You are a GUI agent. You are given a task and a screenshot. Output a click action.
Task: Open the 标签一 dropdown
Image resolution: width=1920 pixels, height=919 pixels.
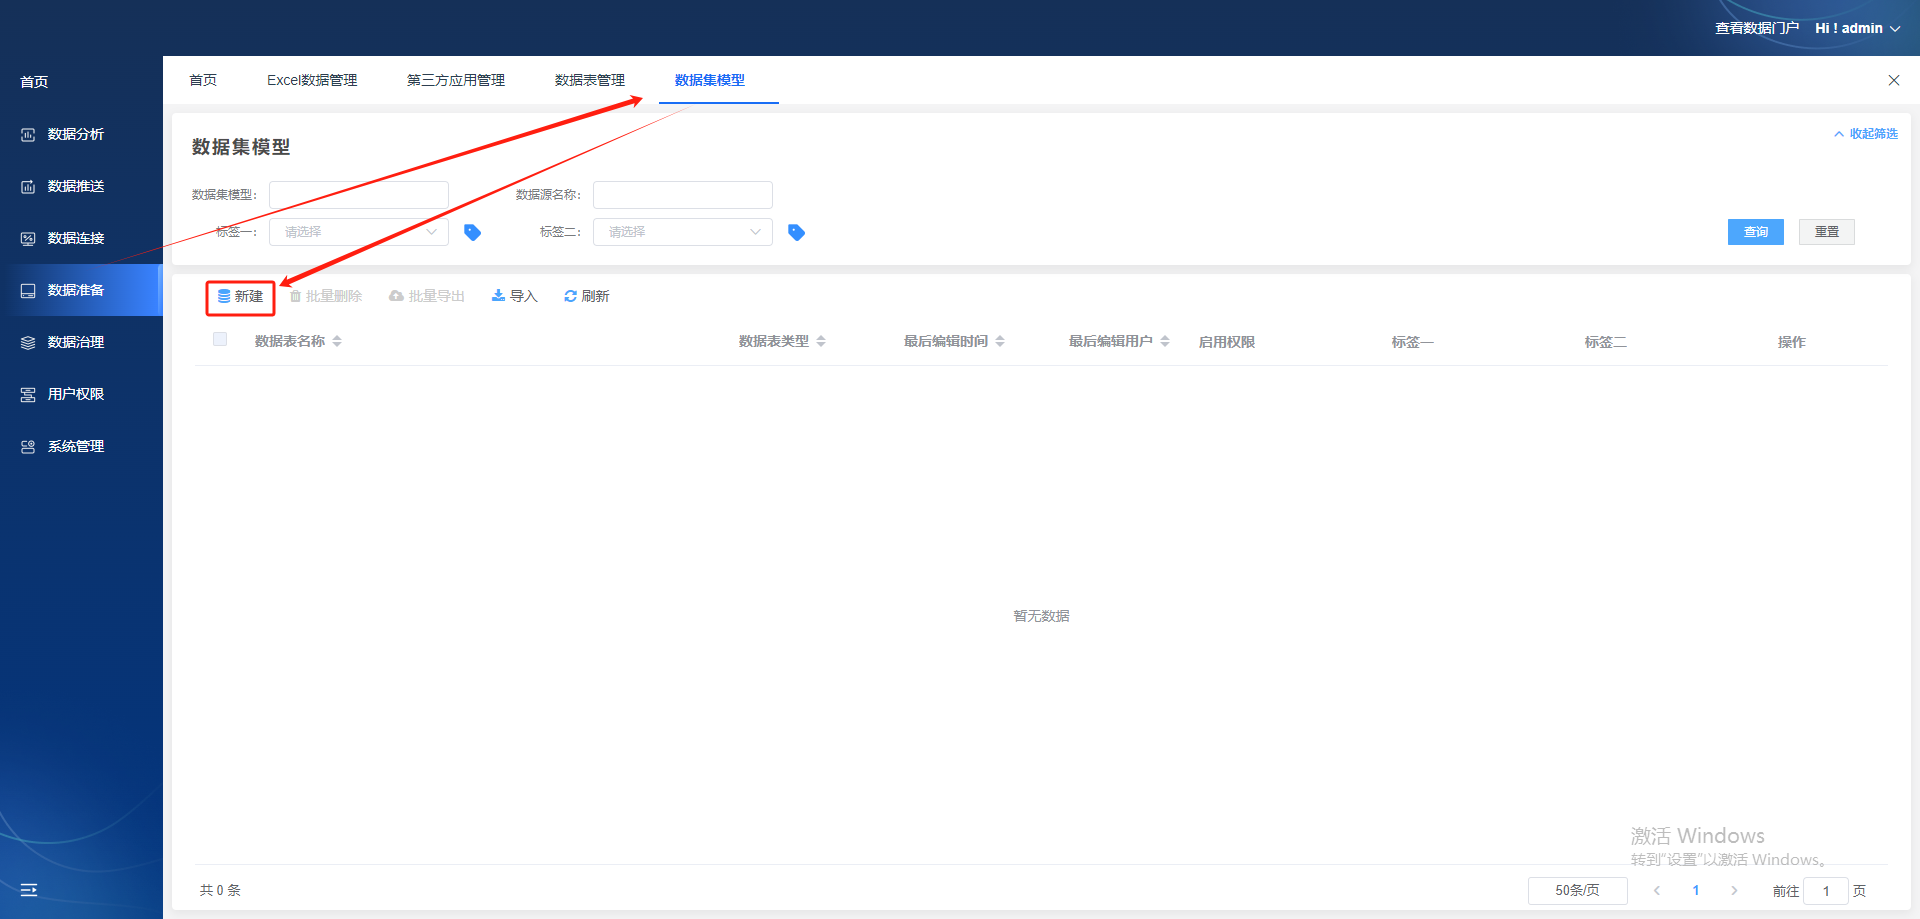tap(358, 232)
